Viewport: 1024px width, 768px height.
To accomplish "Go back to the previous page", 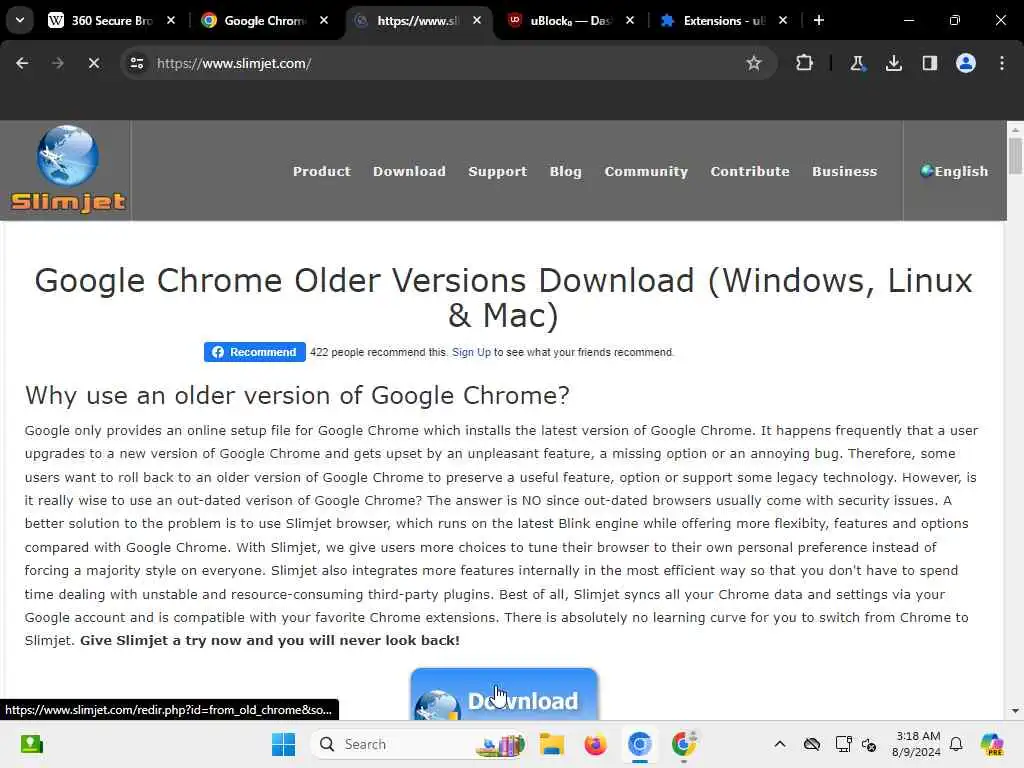I will (x=22, y=63).
